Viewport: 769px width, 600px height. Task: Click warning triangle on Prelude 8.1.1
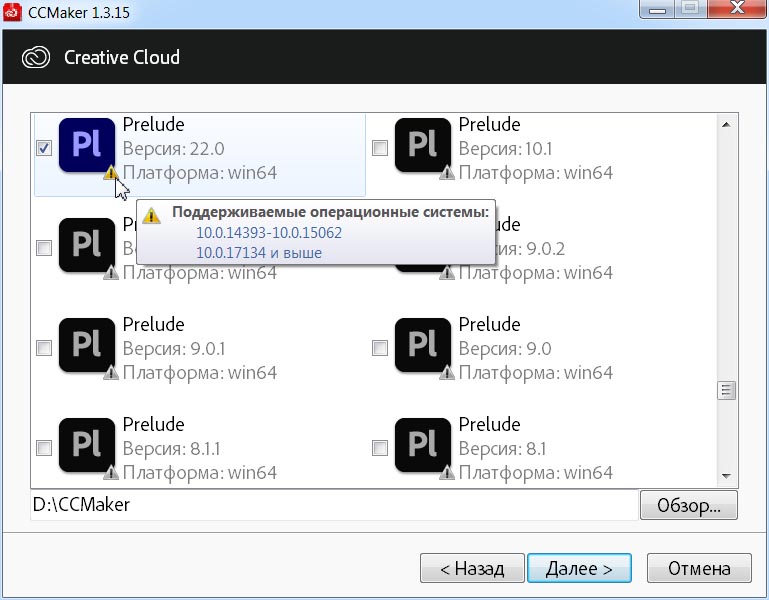[111, 473]
